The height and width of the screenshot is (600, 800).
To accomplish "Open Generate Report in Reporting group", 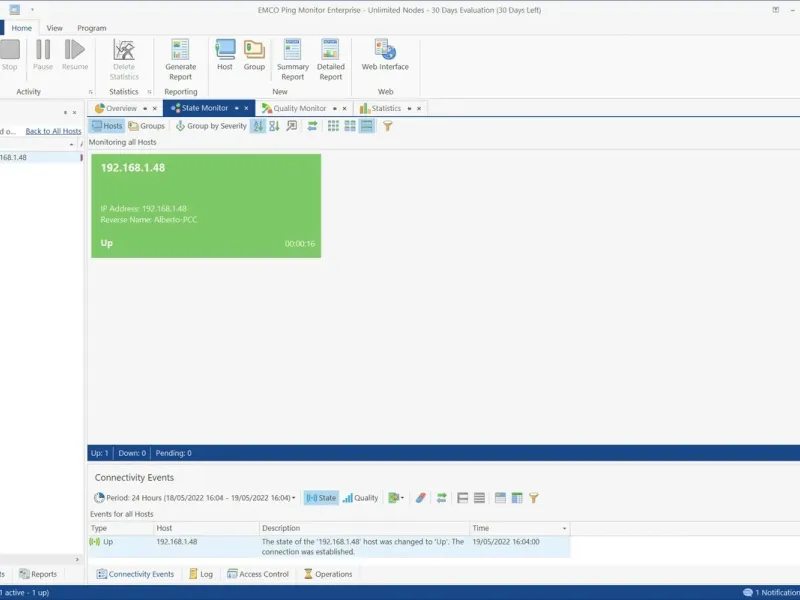I will click(181, 60).
